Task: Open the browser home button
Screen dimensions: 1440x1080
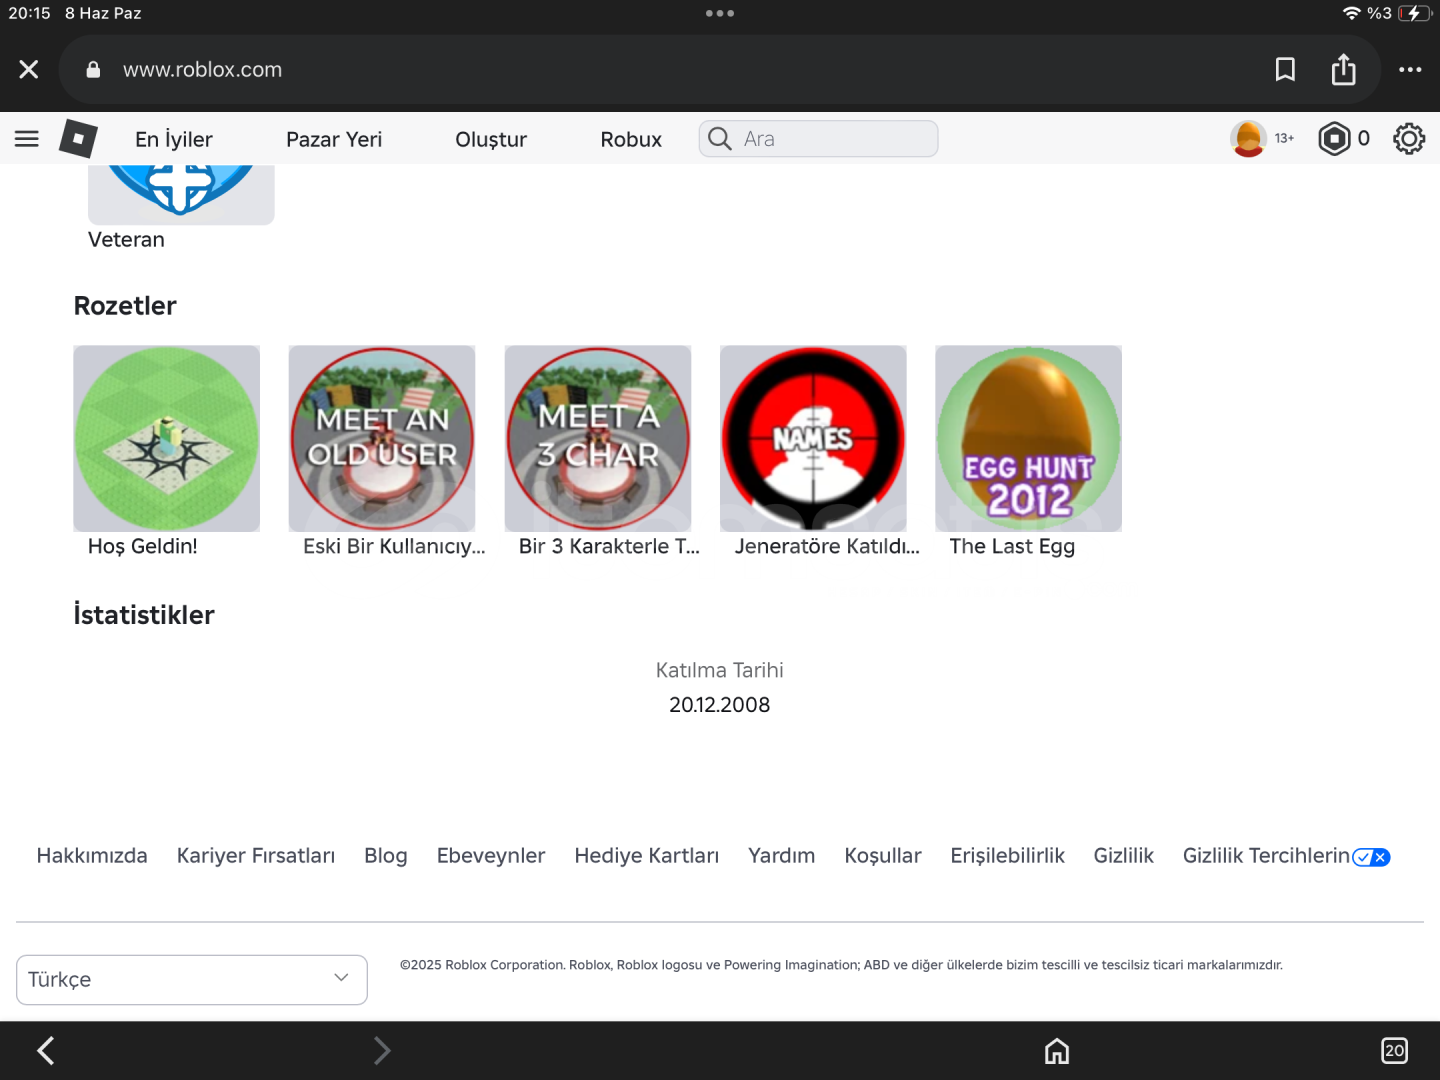Action: (1057, 1051)
